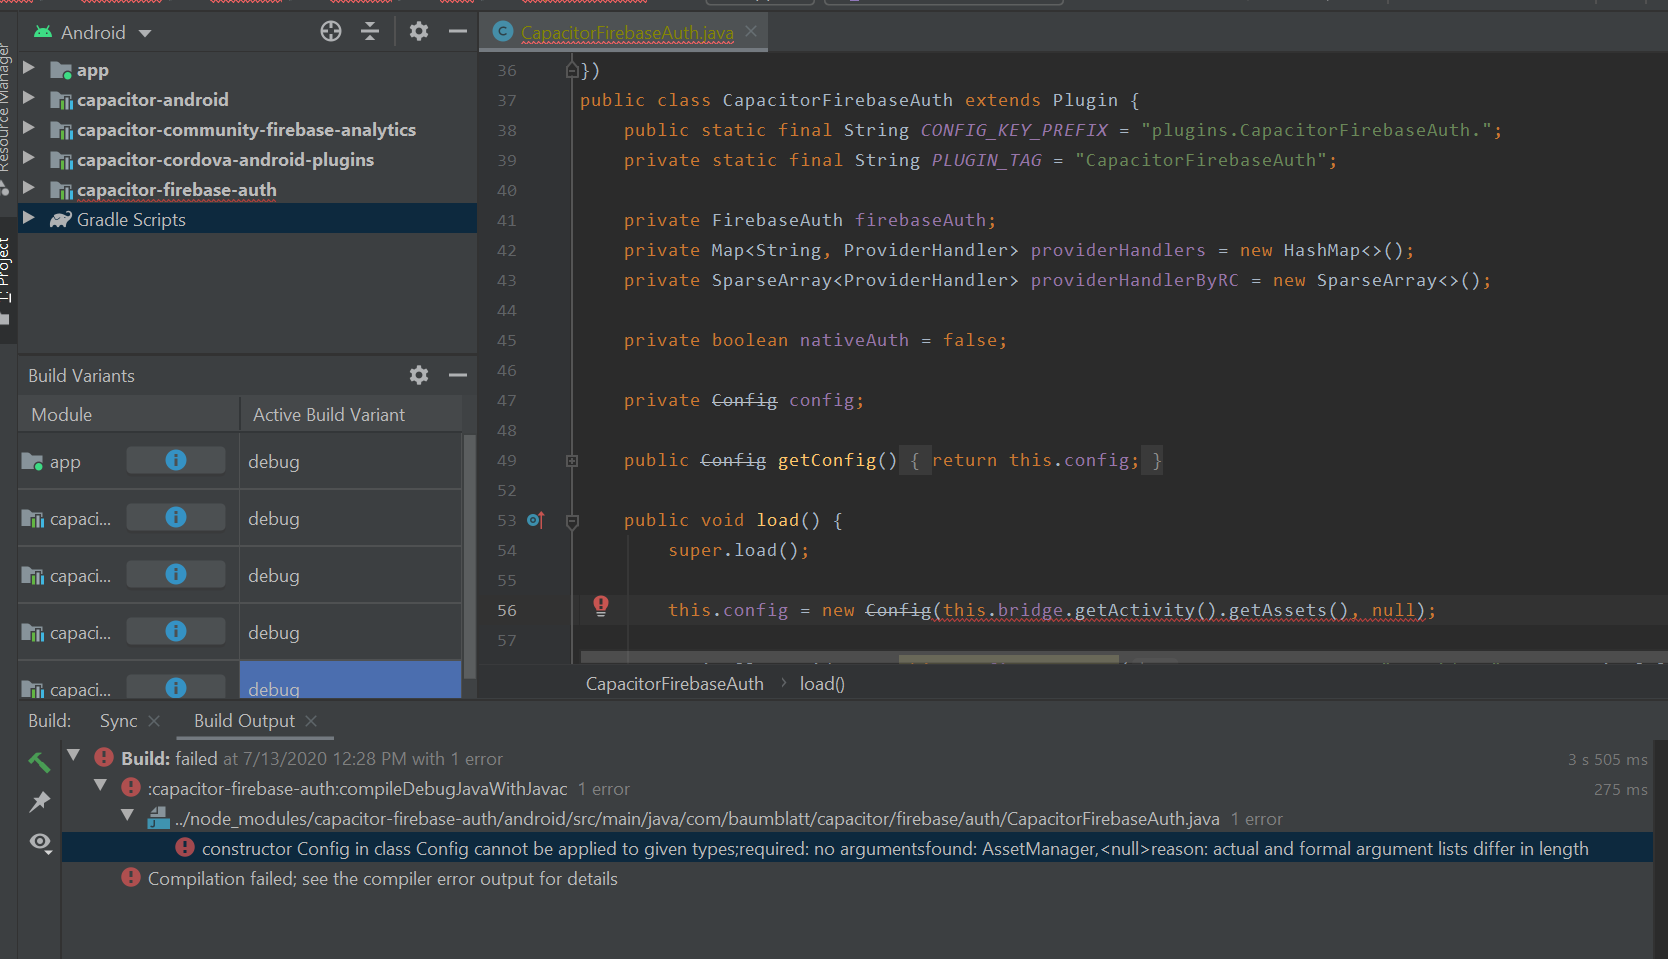Screen dimensions: 1668x959
Task: Expand capacitor-community-firebase-analytics node
Action: [x=29, y=129]
